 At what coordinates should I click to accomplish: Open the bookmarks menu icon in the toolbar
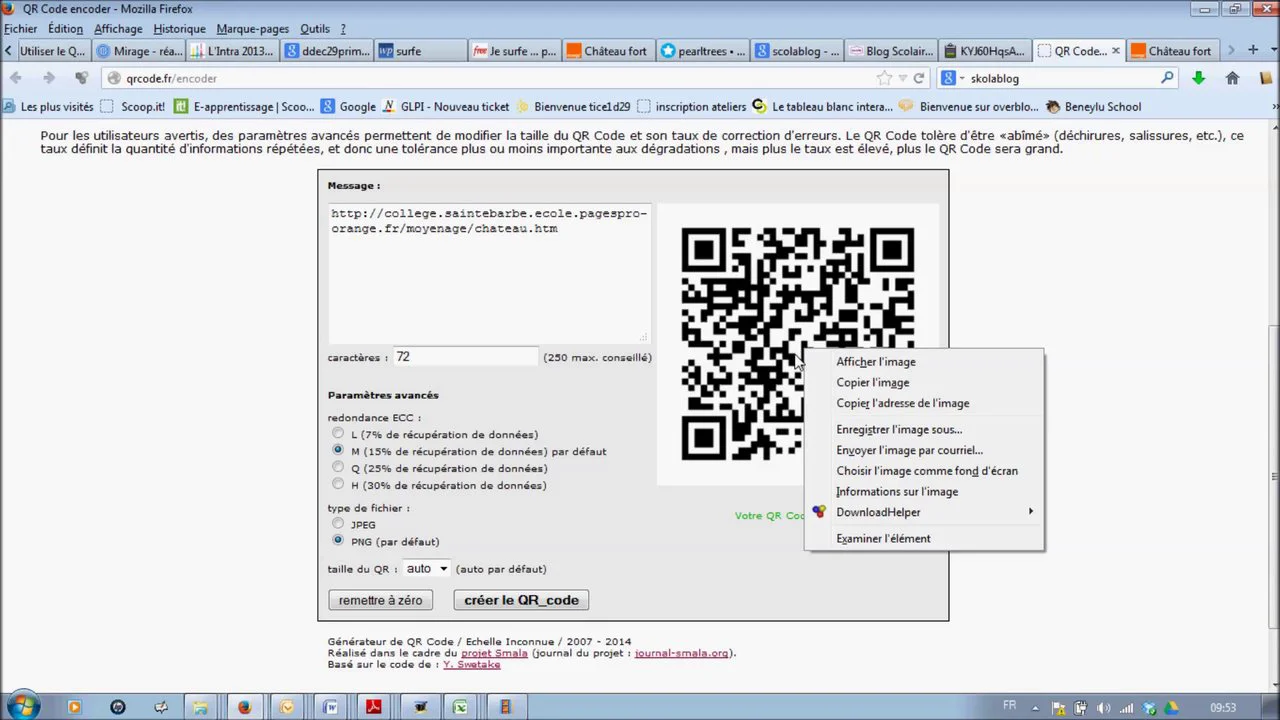coord(1265,78)
